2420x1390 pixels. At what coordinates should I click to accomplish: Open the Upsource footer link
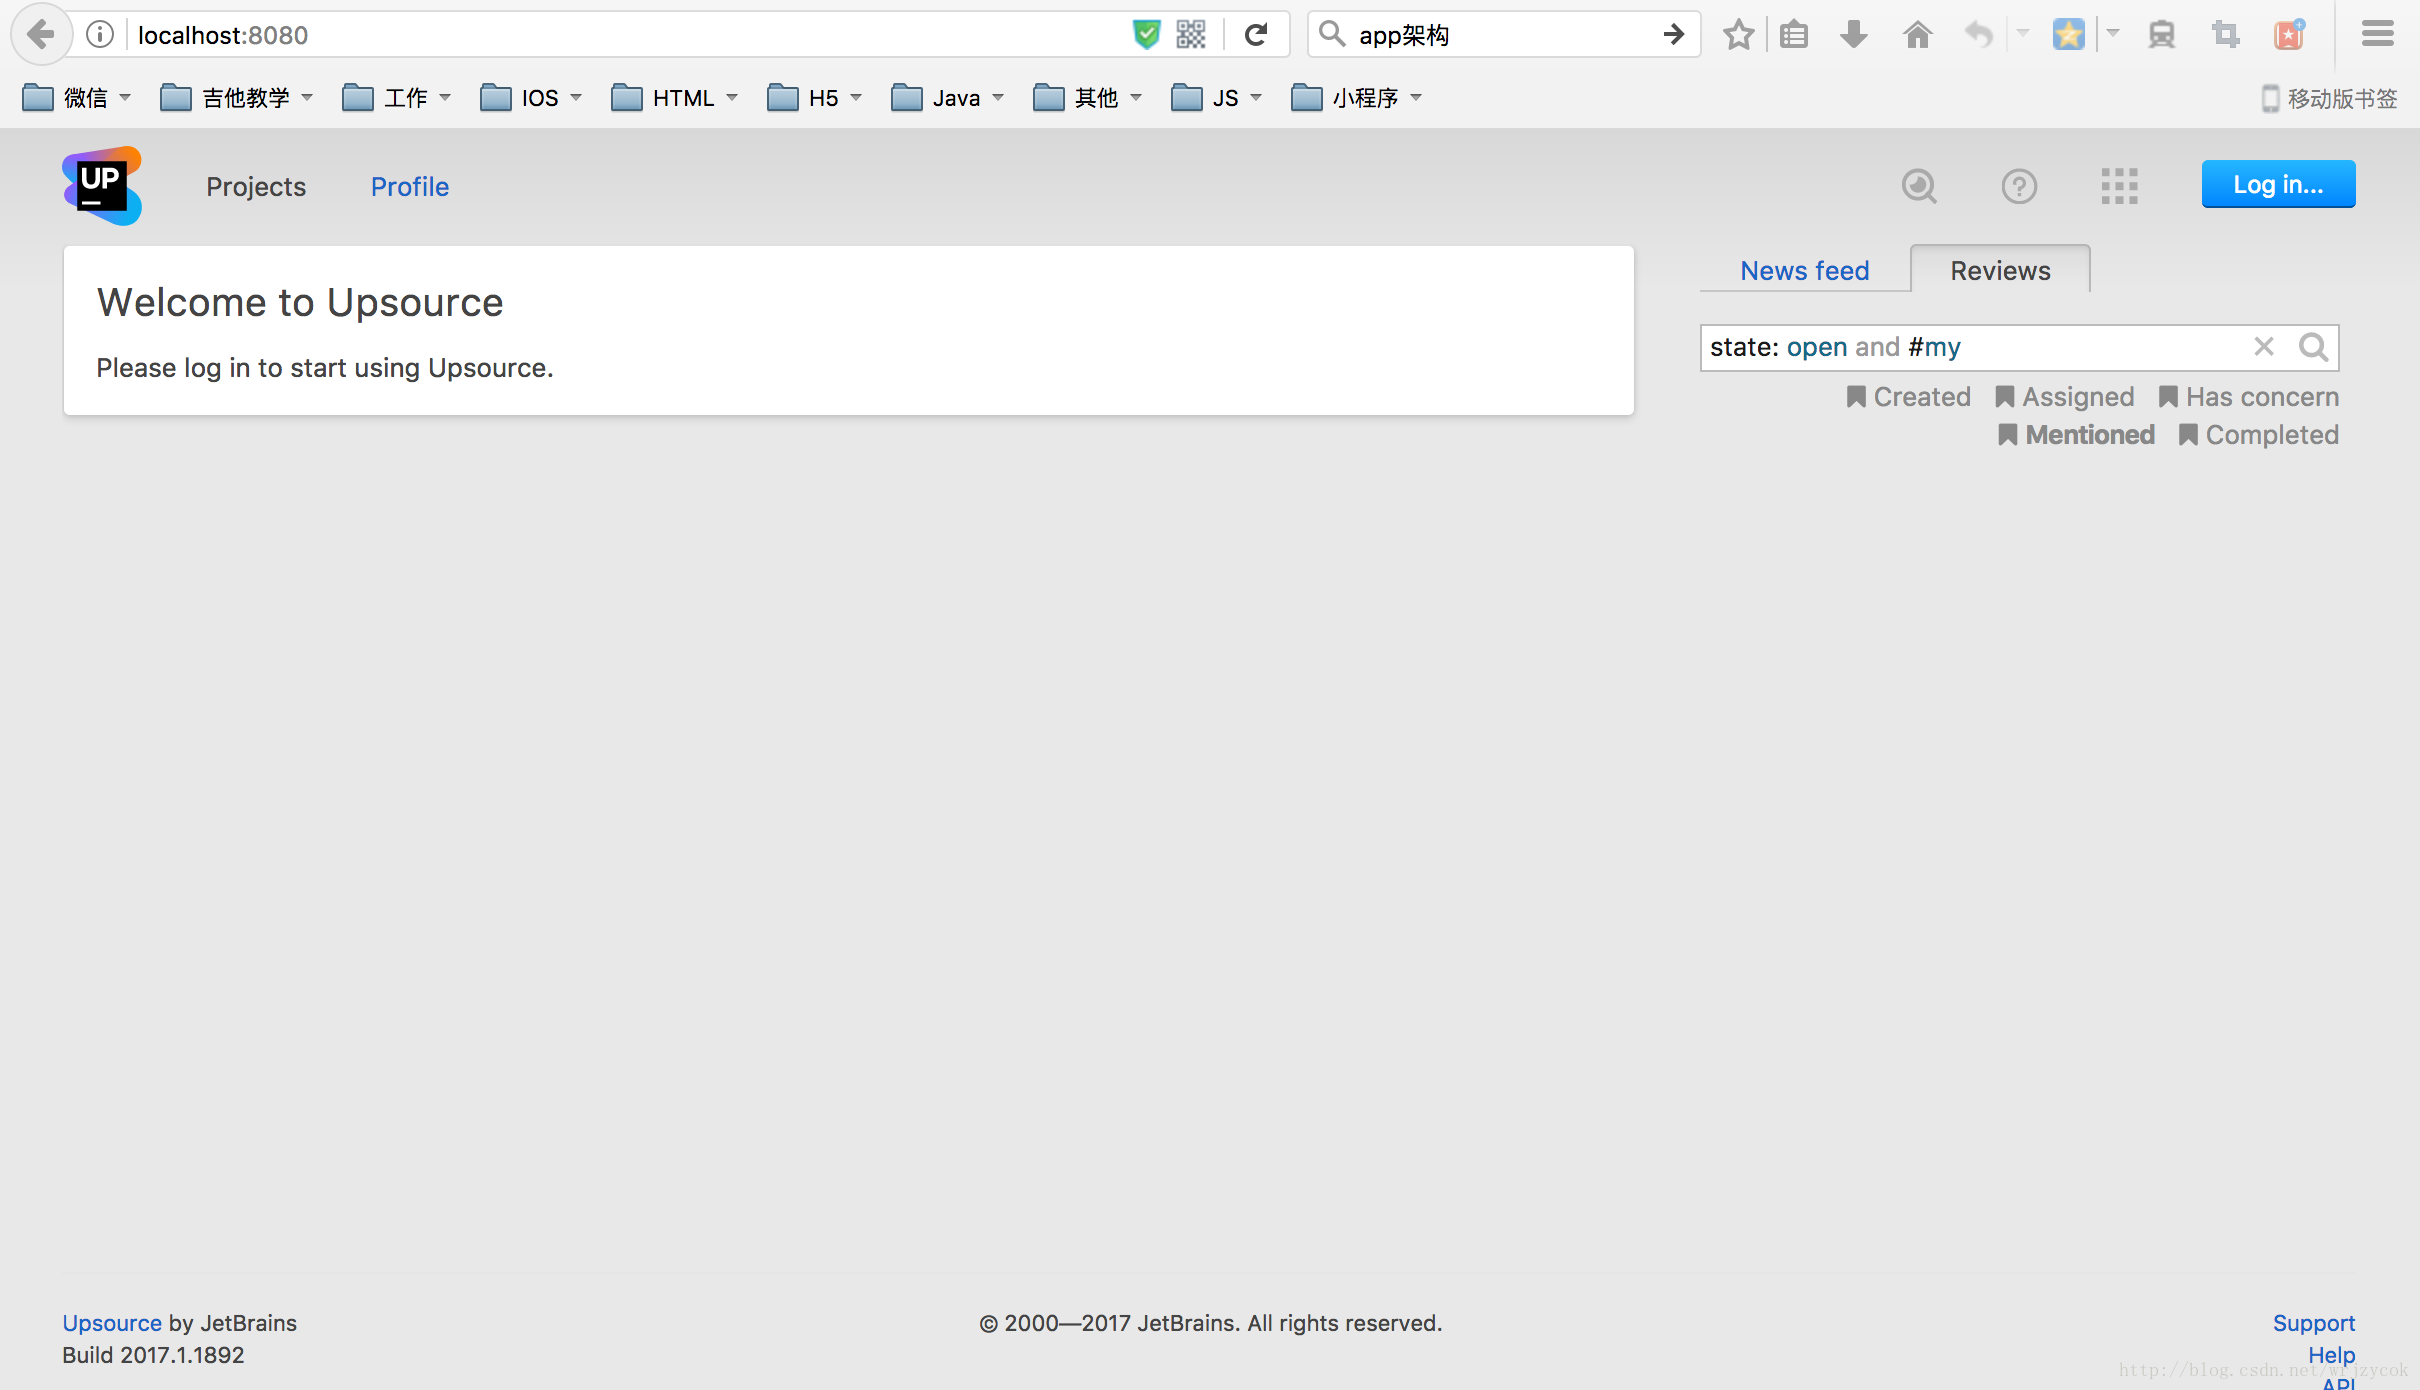112,1323
